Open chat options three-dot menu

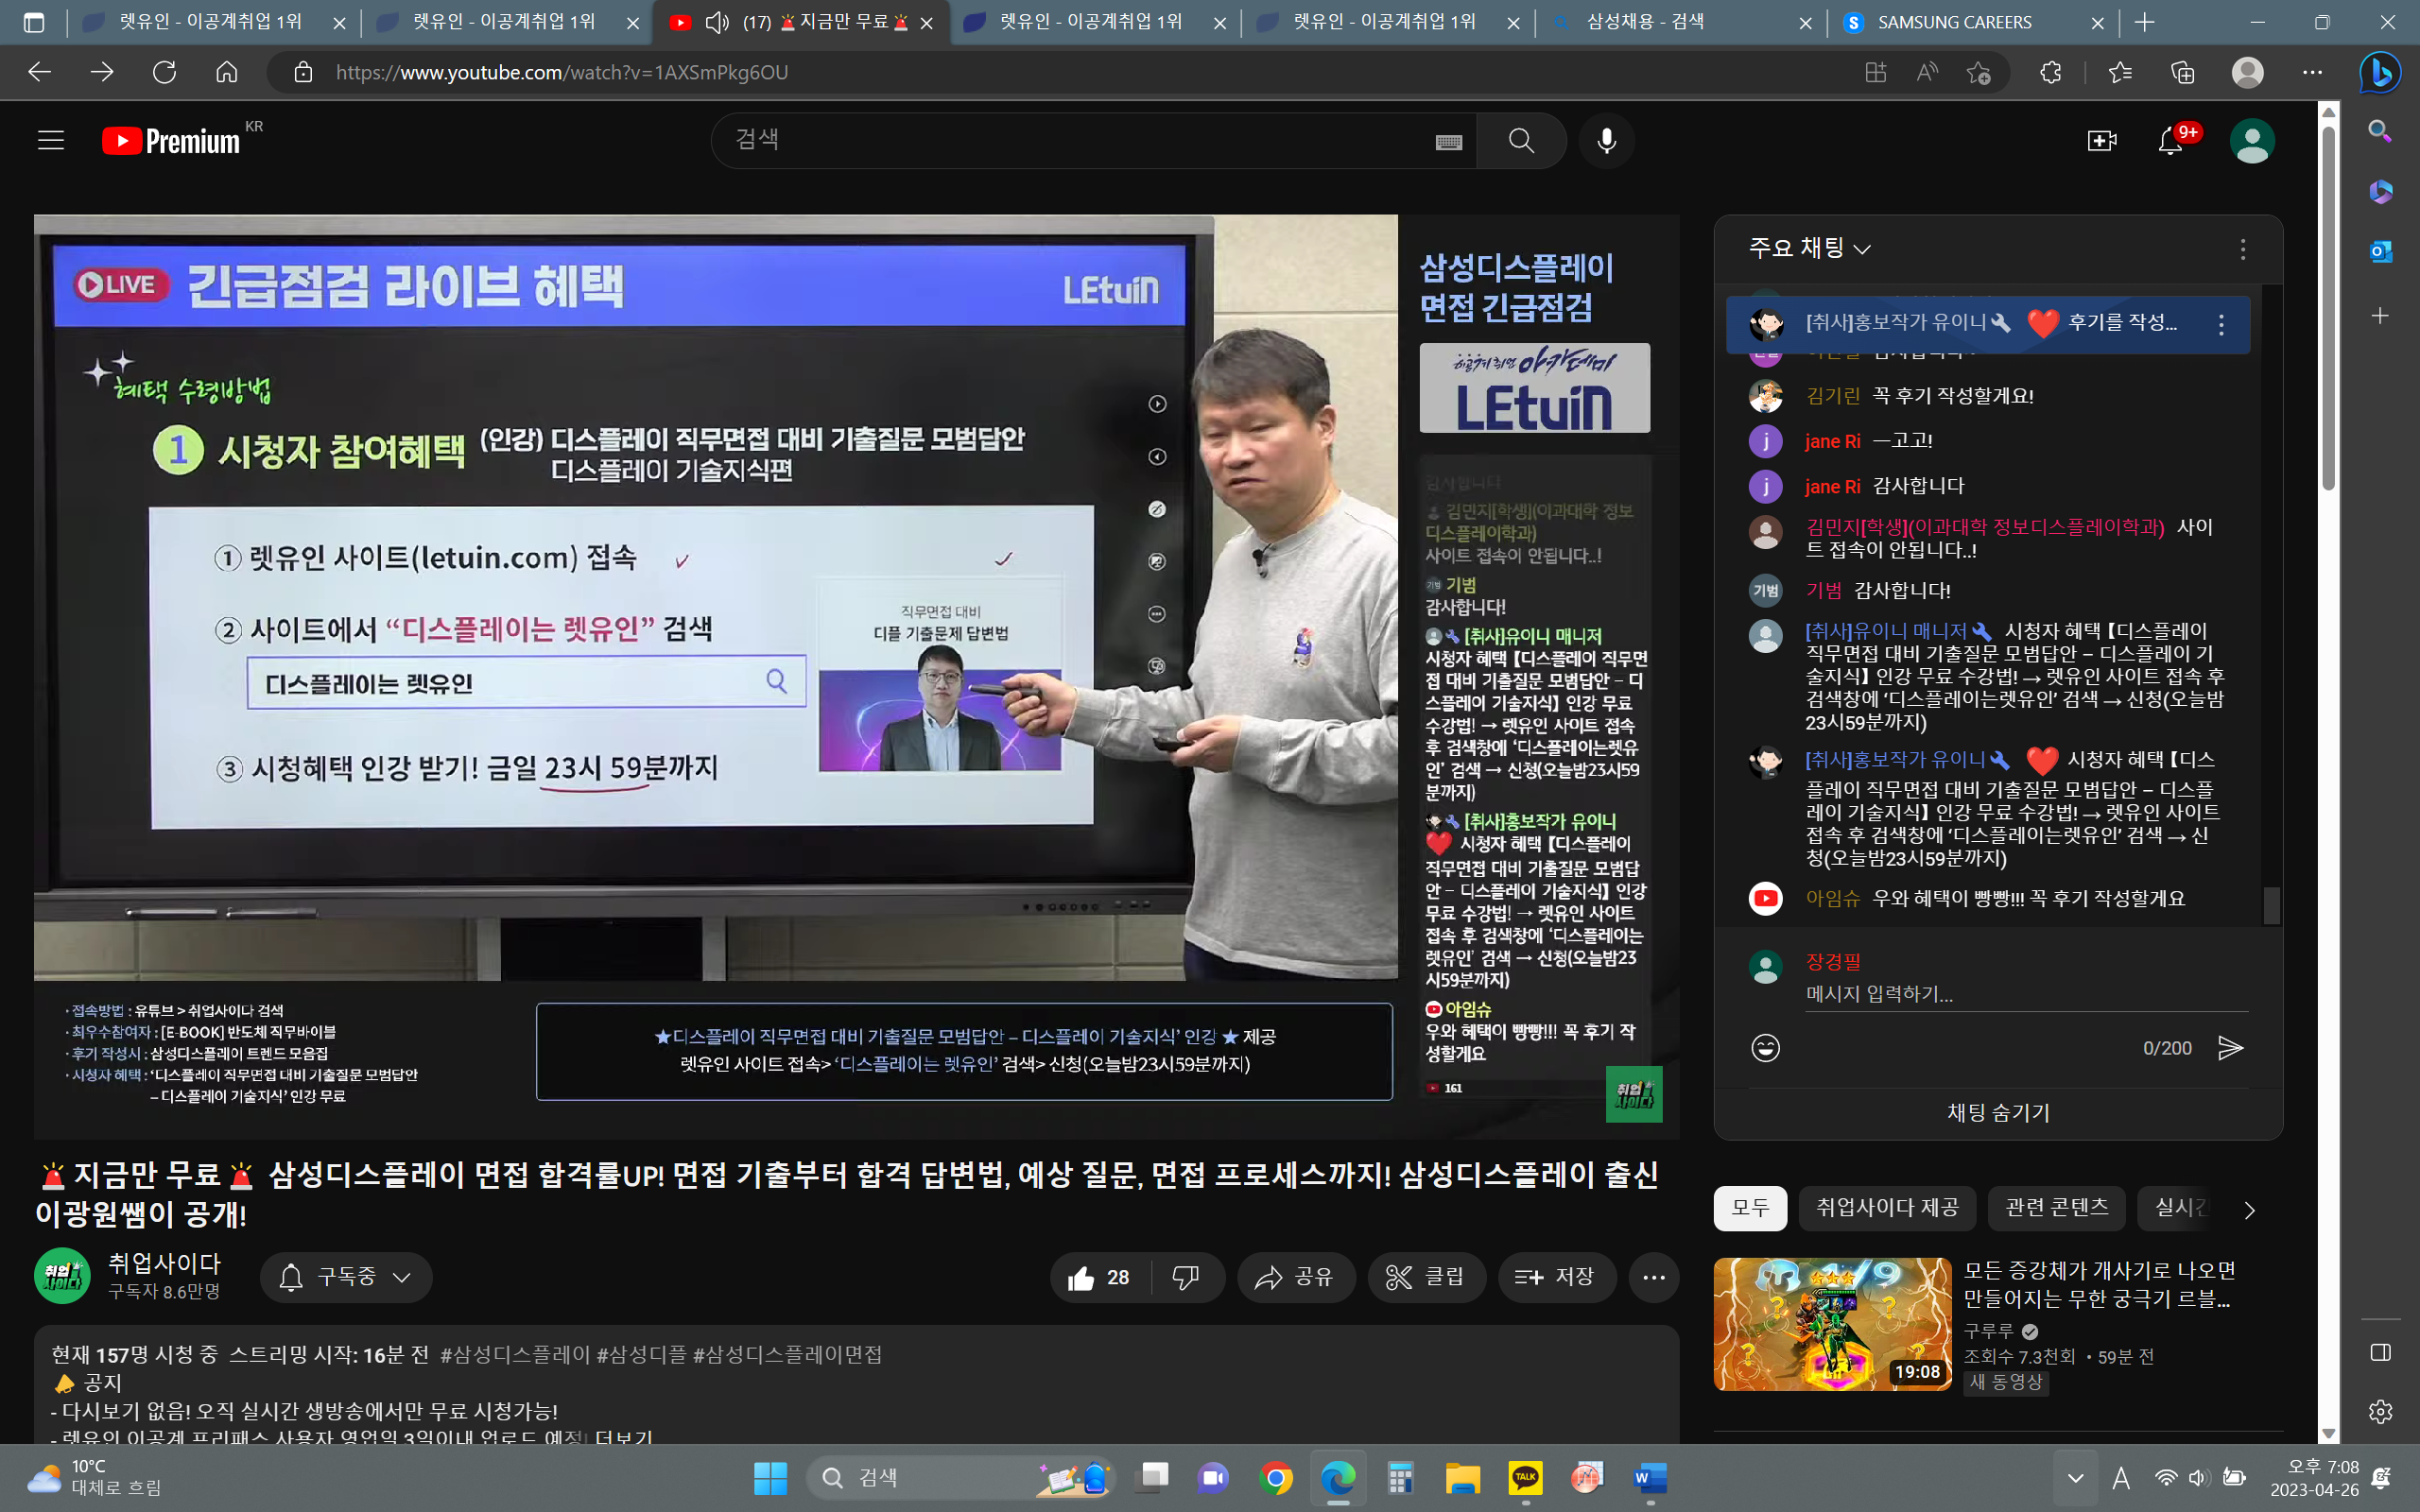coord(2243,249)
